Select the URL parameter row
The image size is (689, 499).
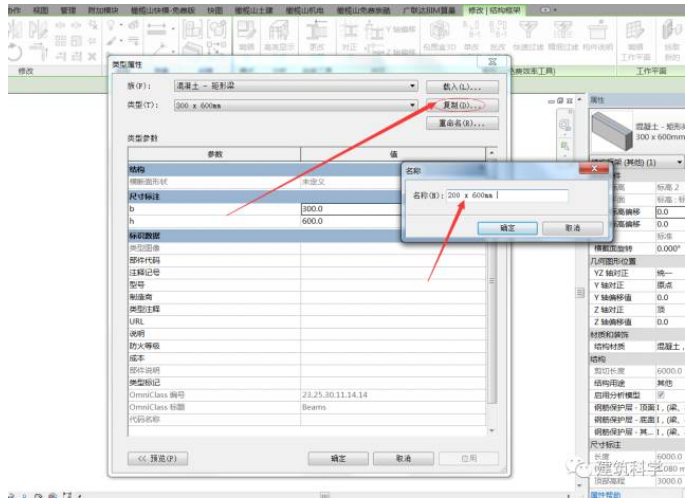(x=307, y=322)
